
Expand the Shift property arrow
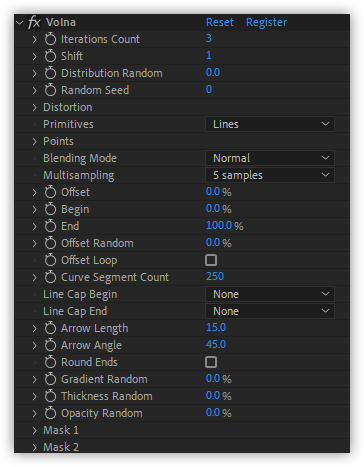coord(35,56)
